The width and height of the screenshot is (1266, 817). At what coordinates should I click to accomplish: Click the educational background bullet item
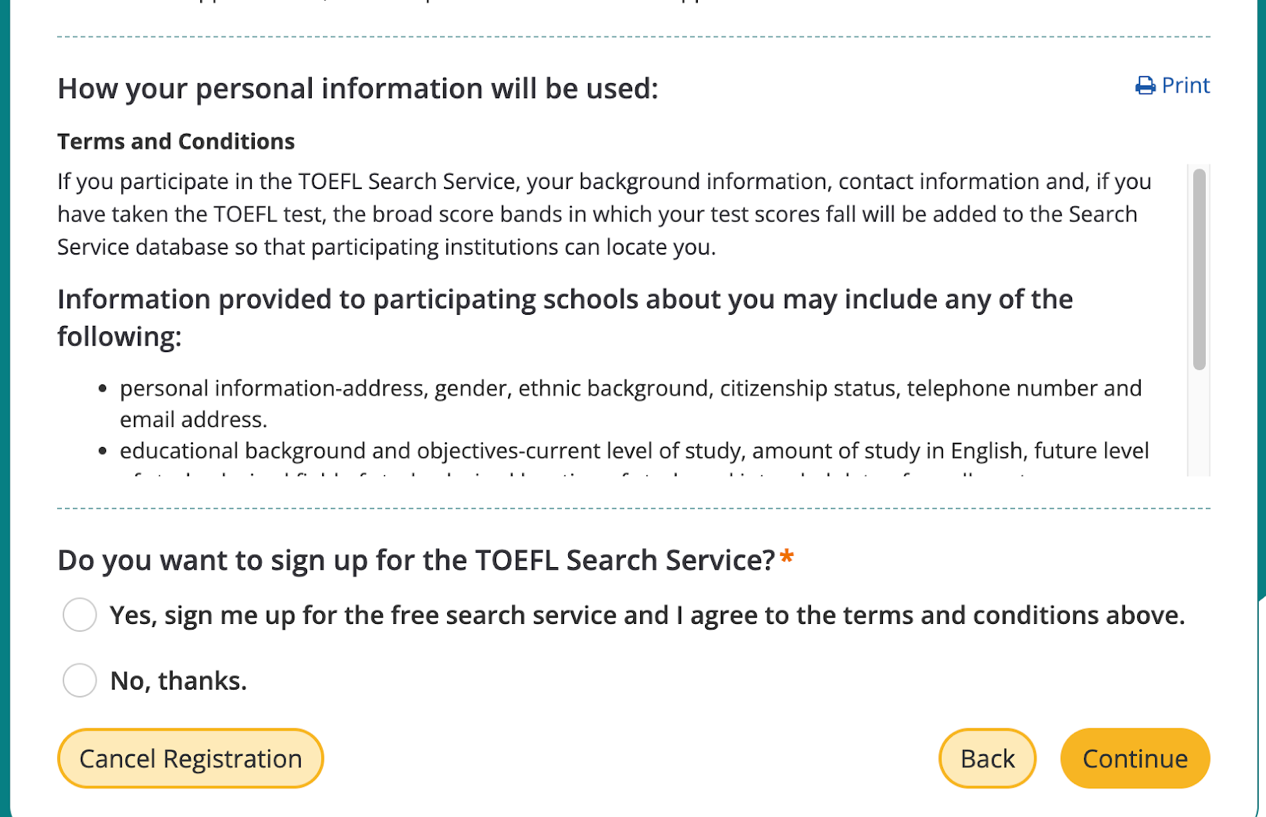pyautogui.click(x=634, y=451)
